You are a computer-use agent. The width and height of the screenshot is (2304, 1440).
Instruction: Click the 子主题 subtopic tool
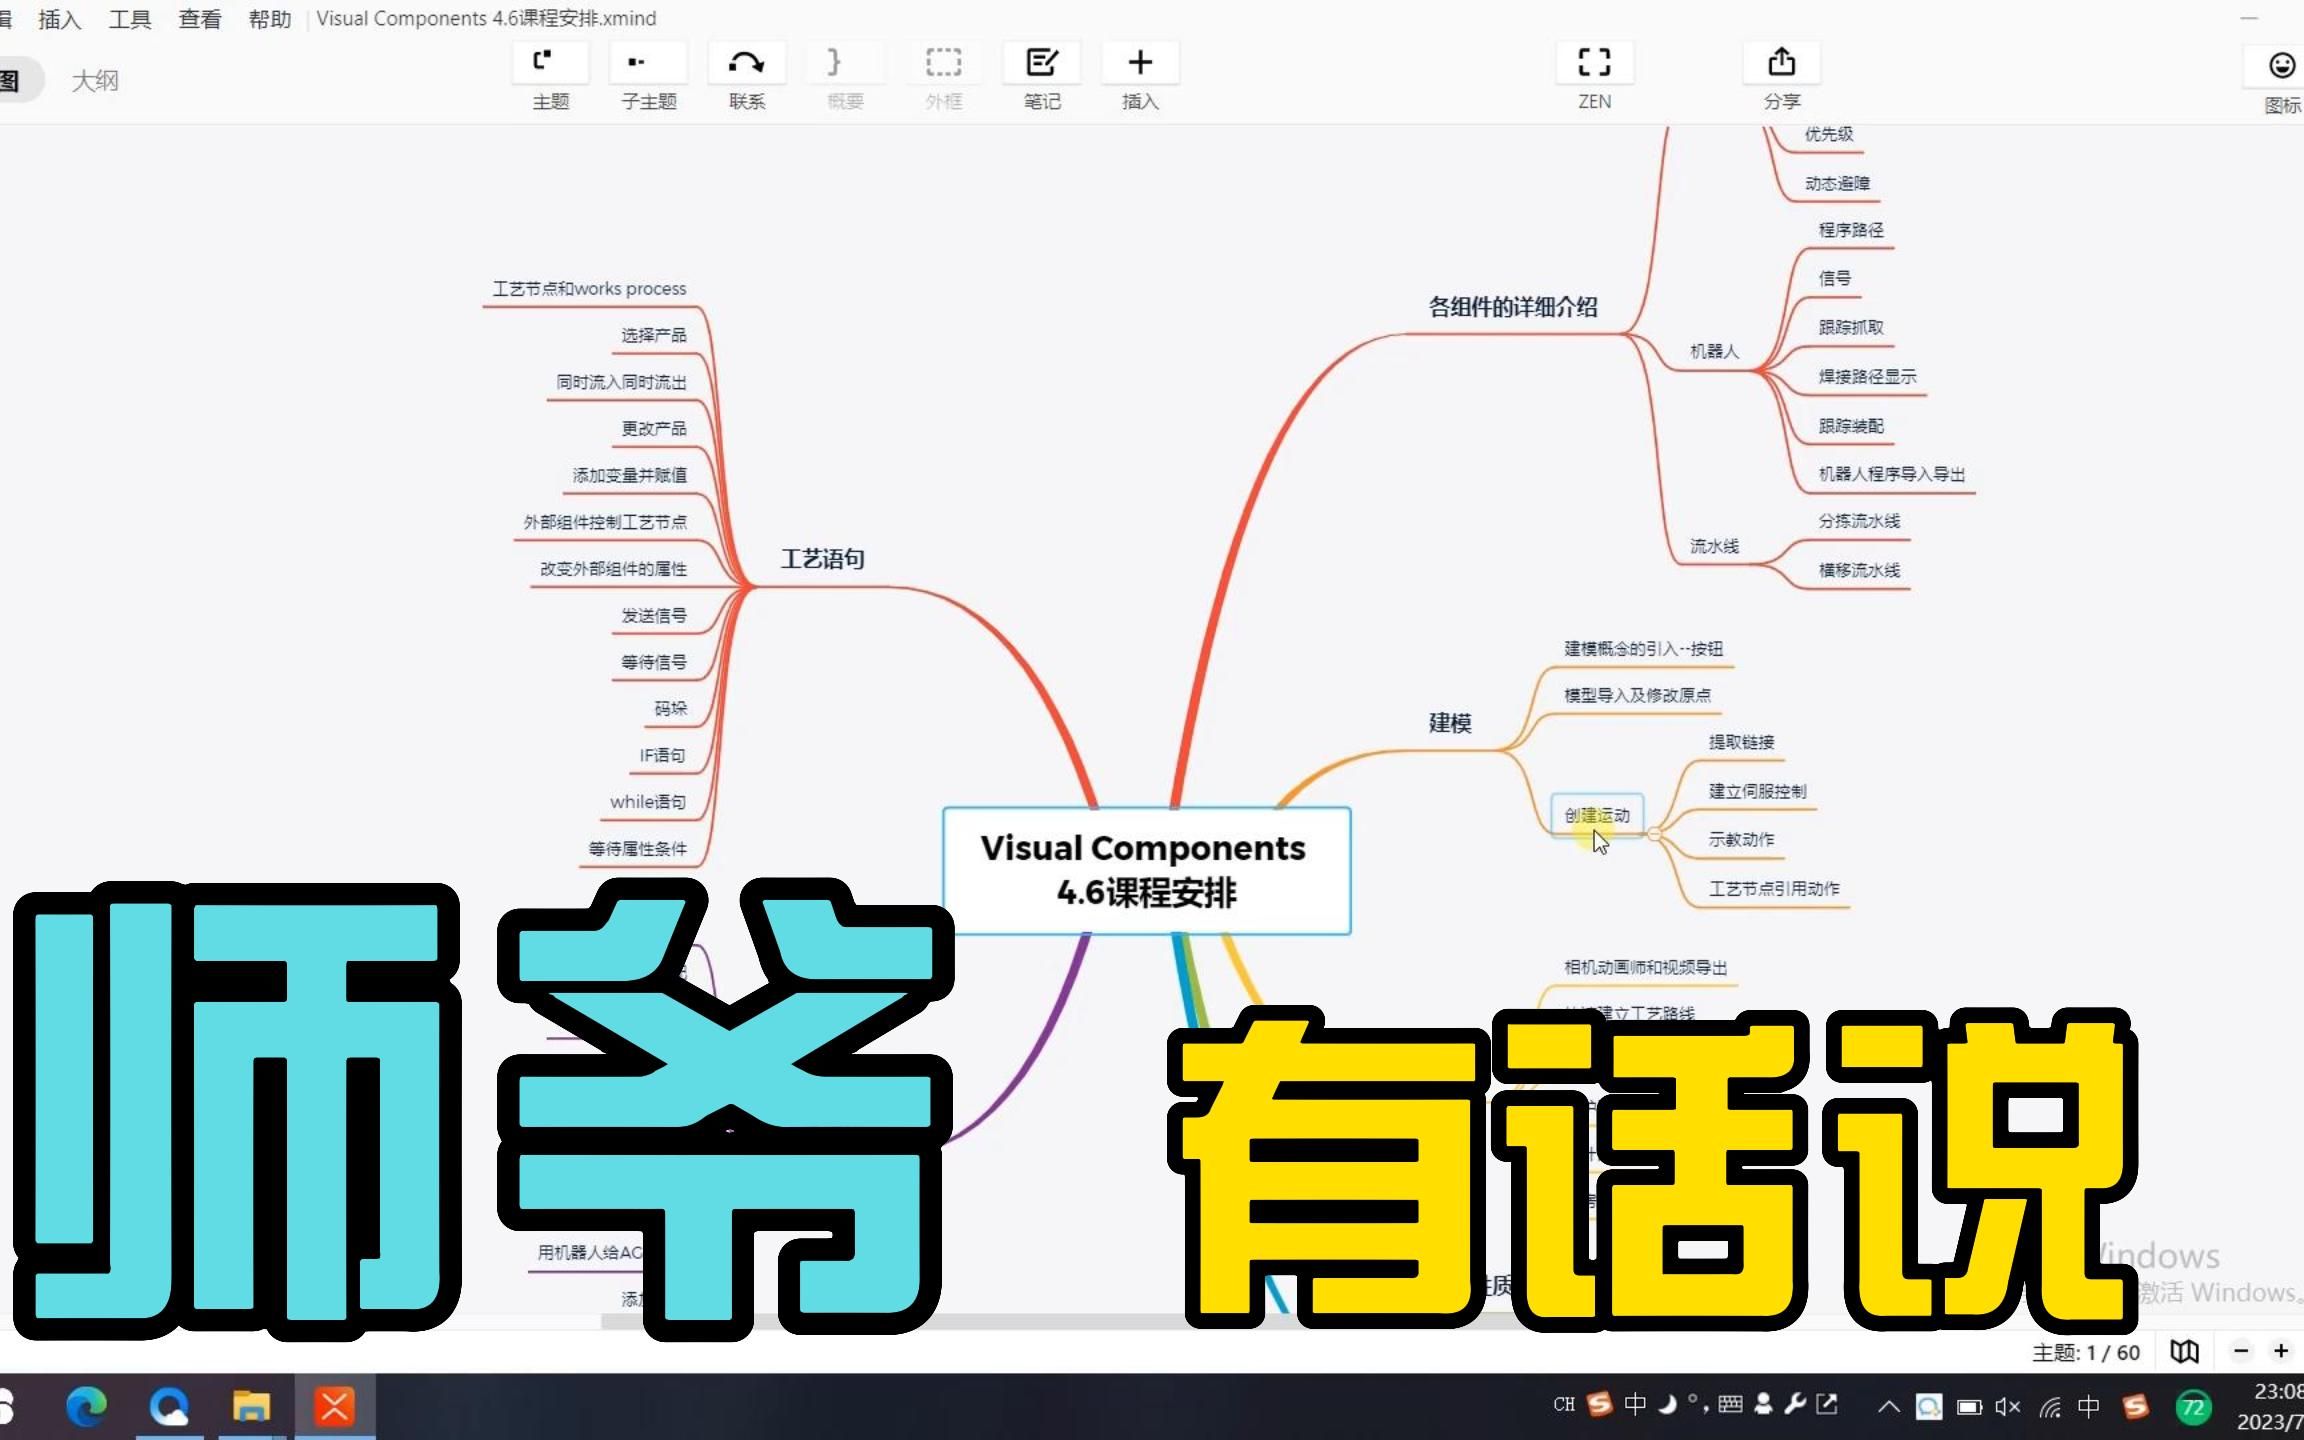click(648, 76)
